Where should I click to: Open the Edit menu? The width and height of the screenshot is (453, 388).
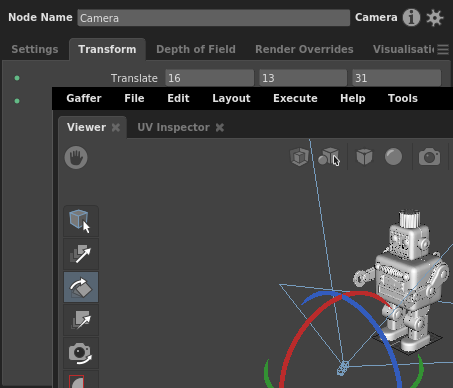point(178,98)
